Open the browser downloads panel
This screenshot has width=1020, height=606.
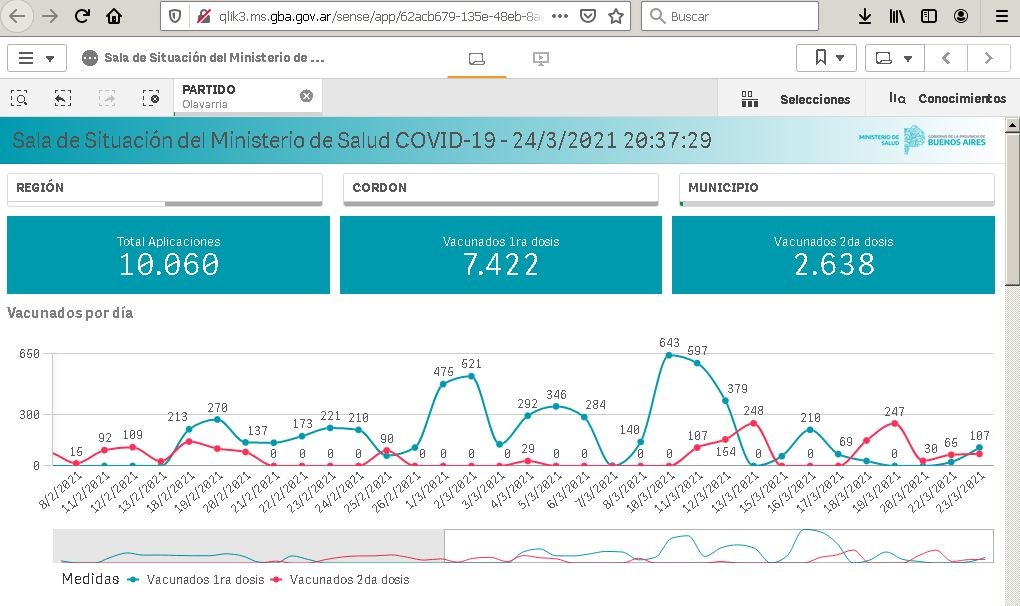pyautogui.click(x=865, y=16)
